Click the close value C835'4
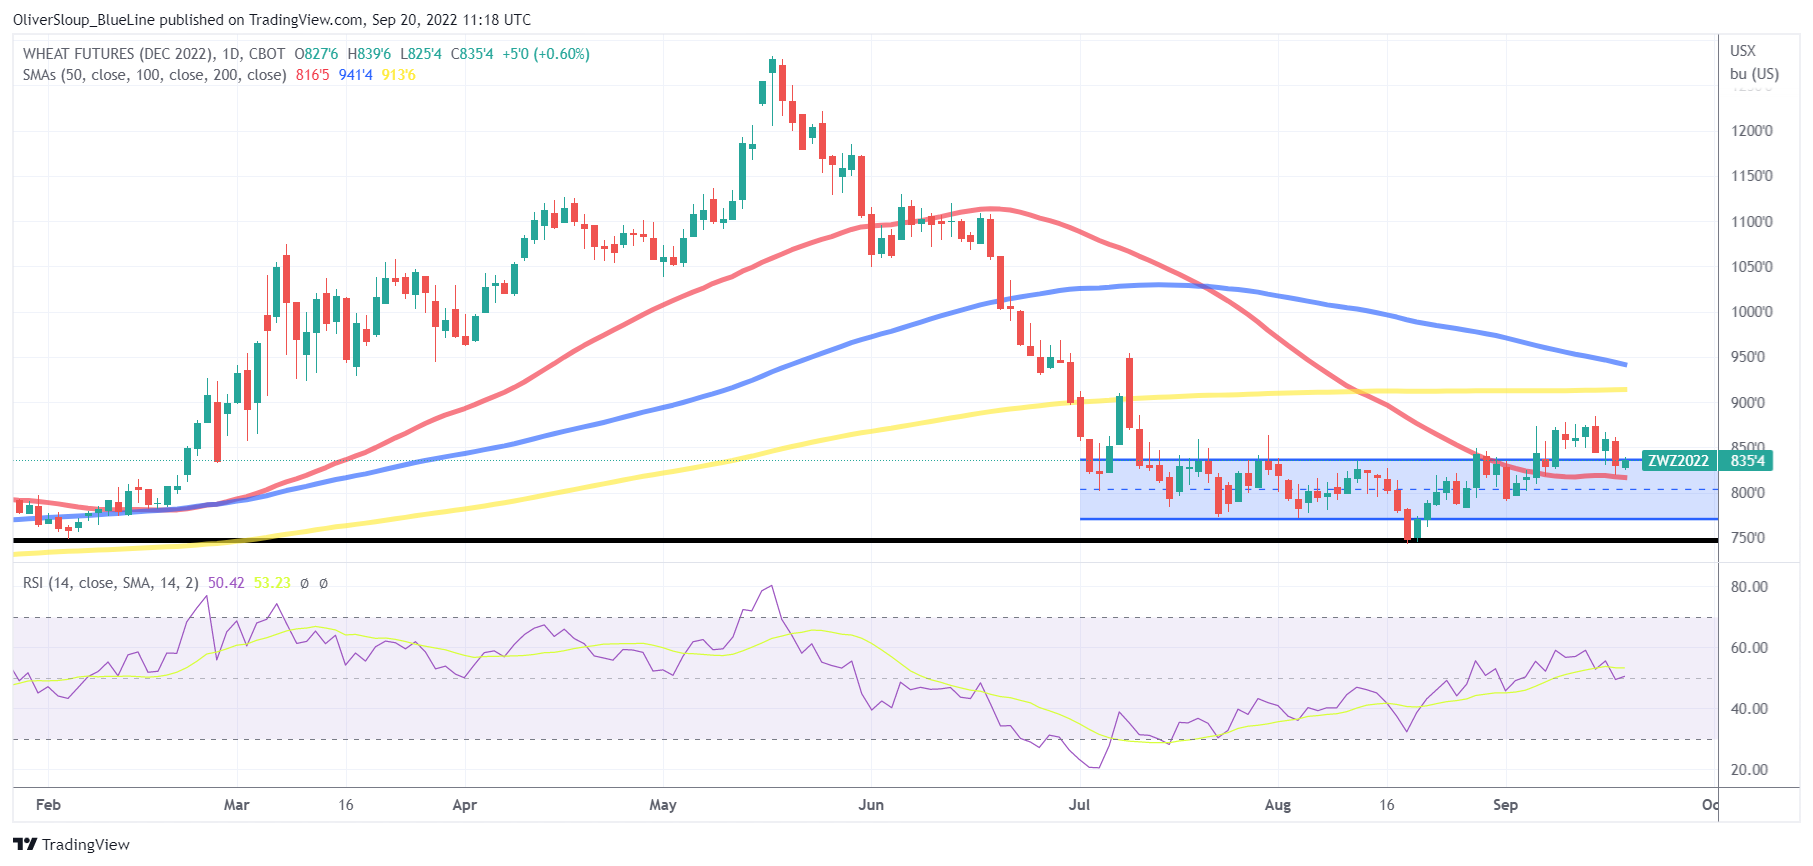 [x=472, y=54]
